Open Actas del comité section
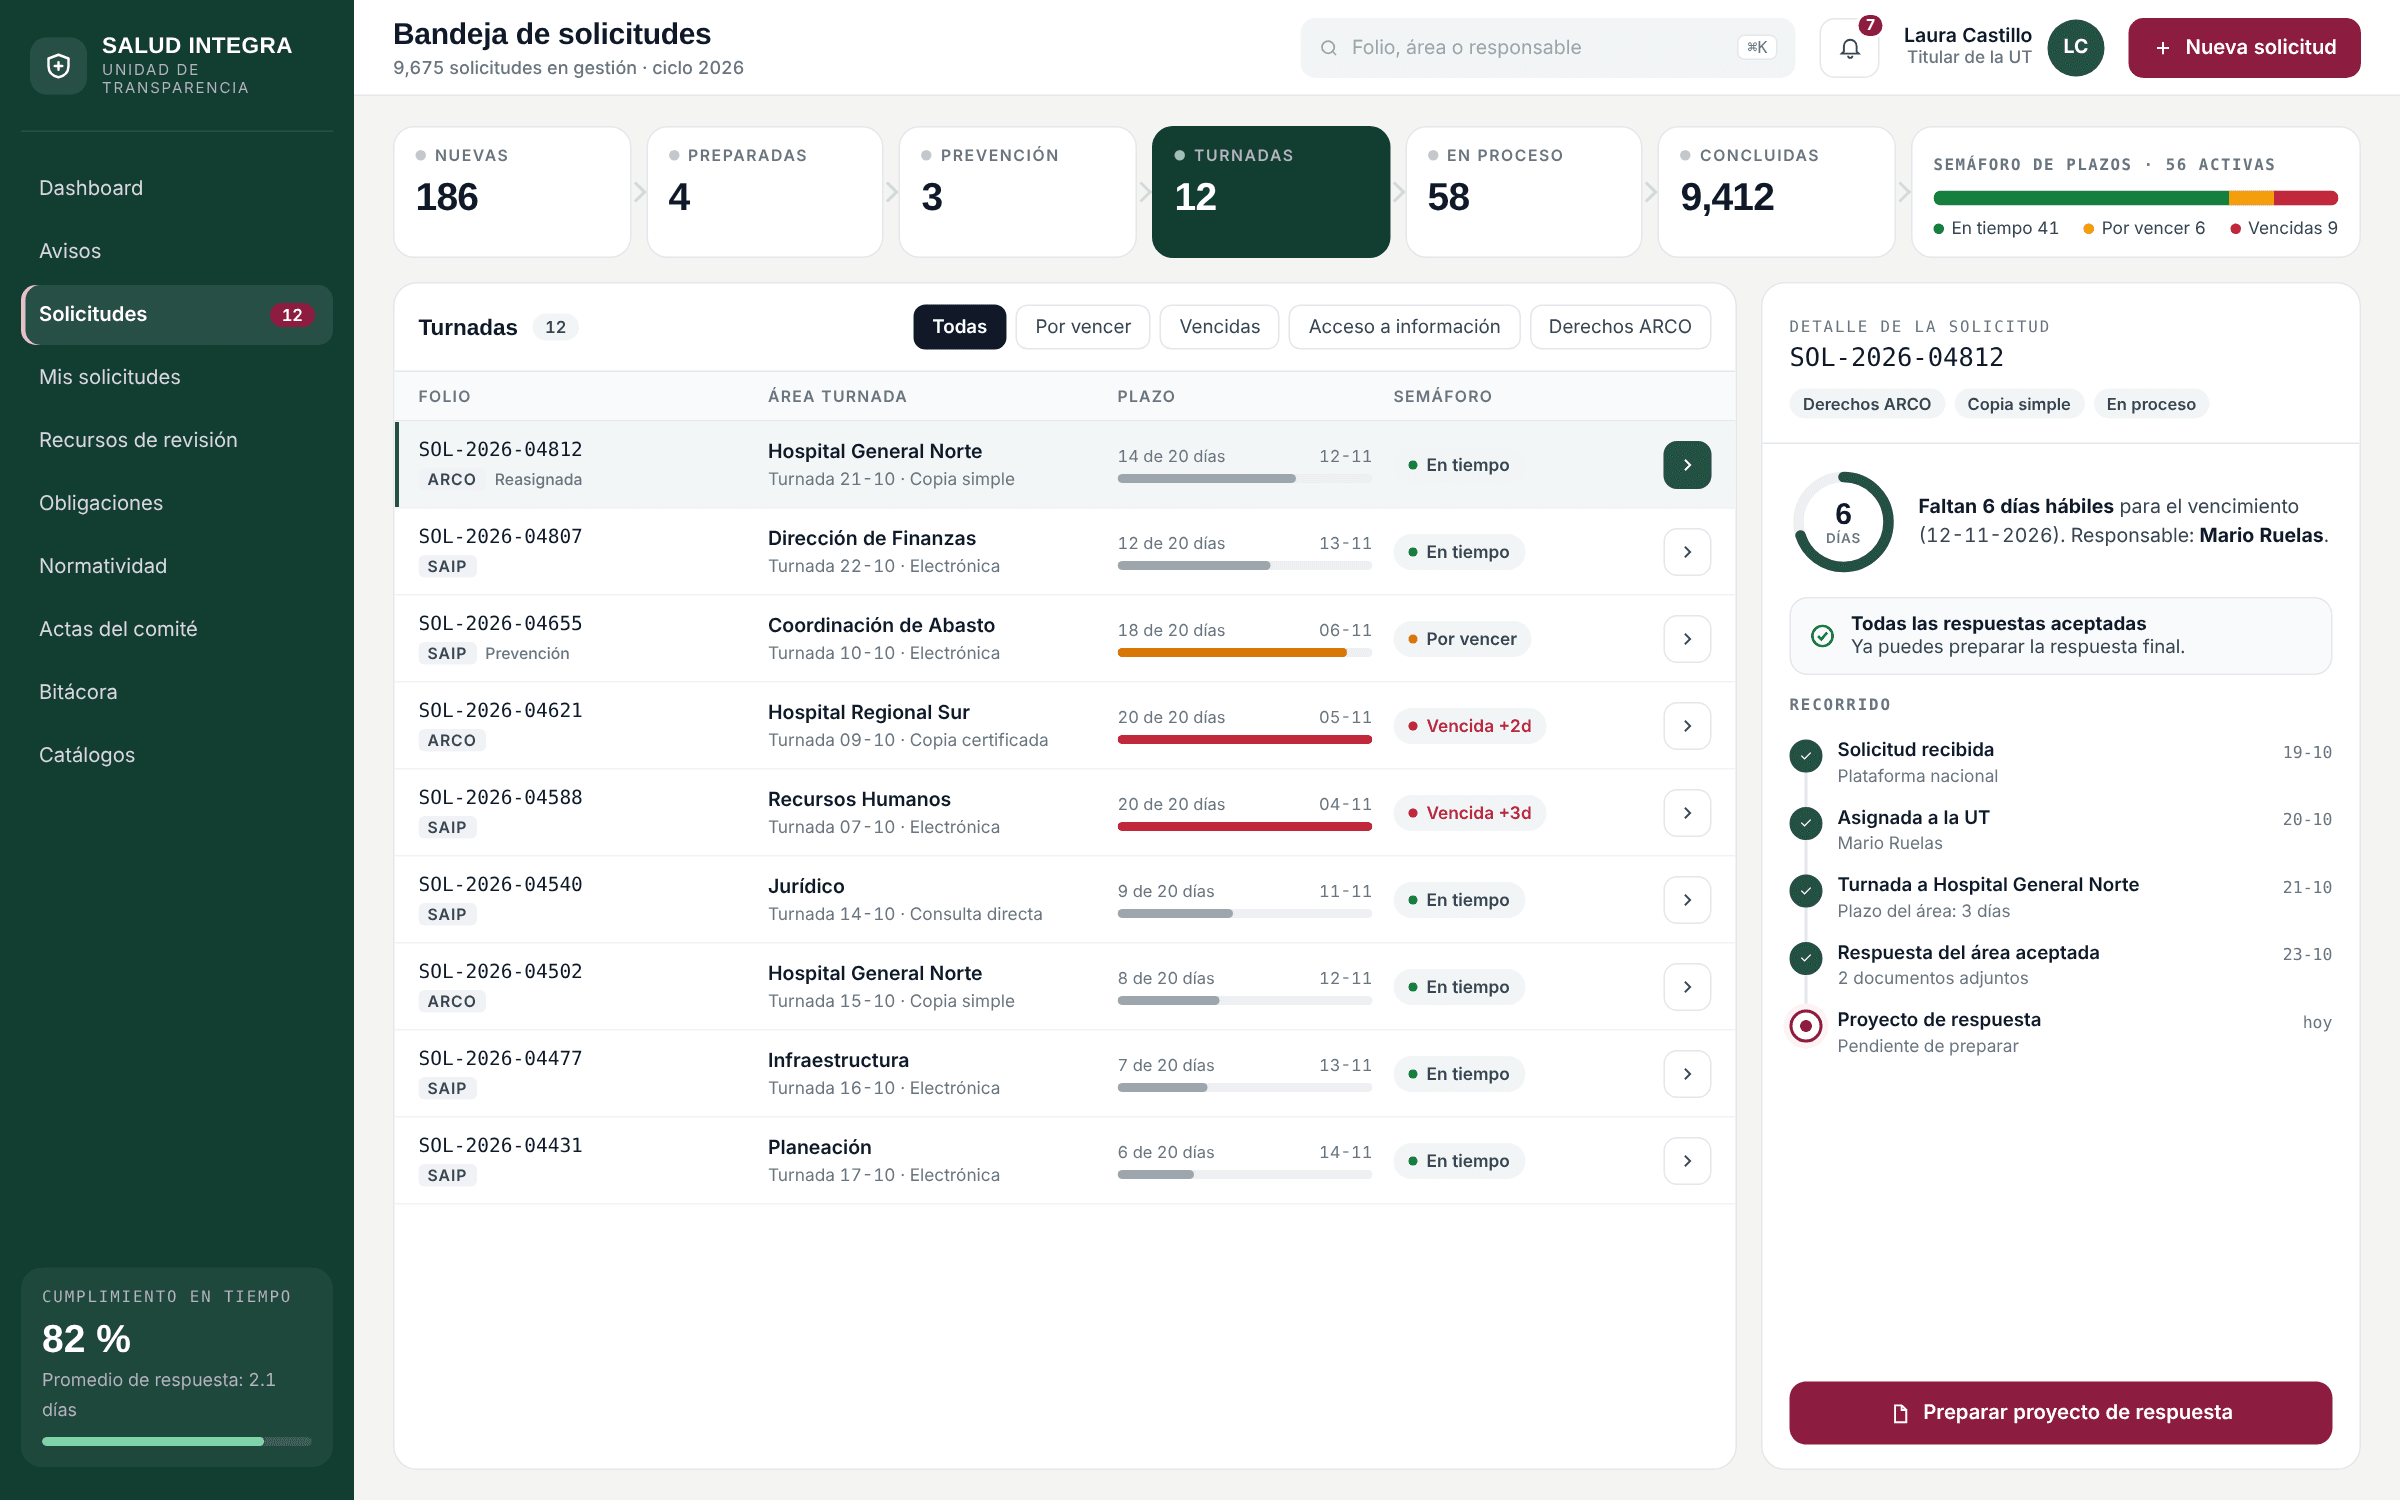This screenshot has width=2400, height=1500. click(177, 629)
